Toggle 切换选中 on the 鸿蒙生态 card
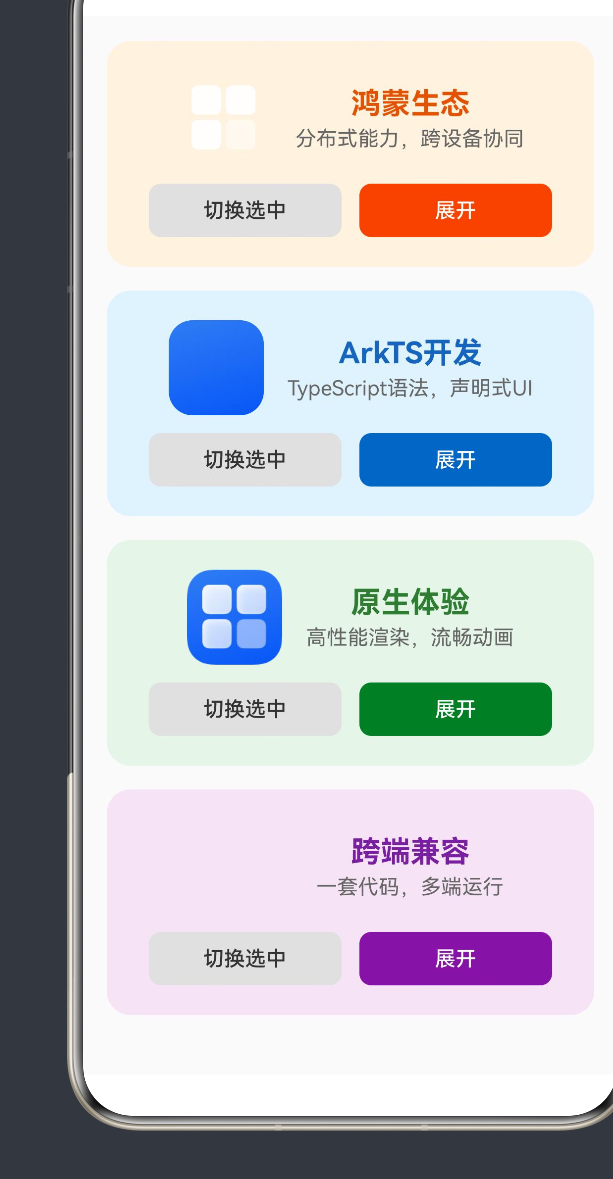This screenshot has width=613, height=1179. tap(245, 211)
